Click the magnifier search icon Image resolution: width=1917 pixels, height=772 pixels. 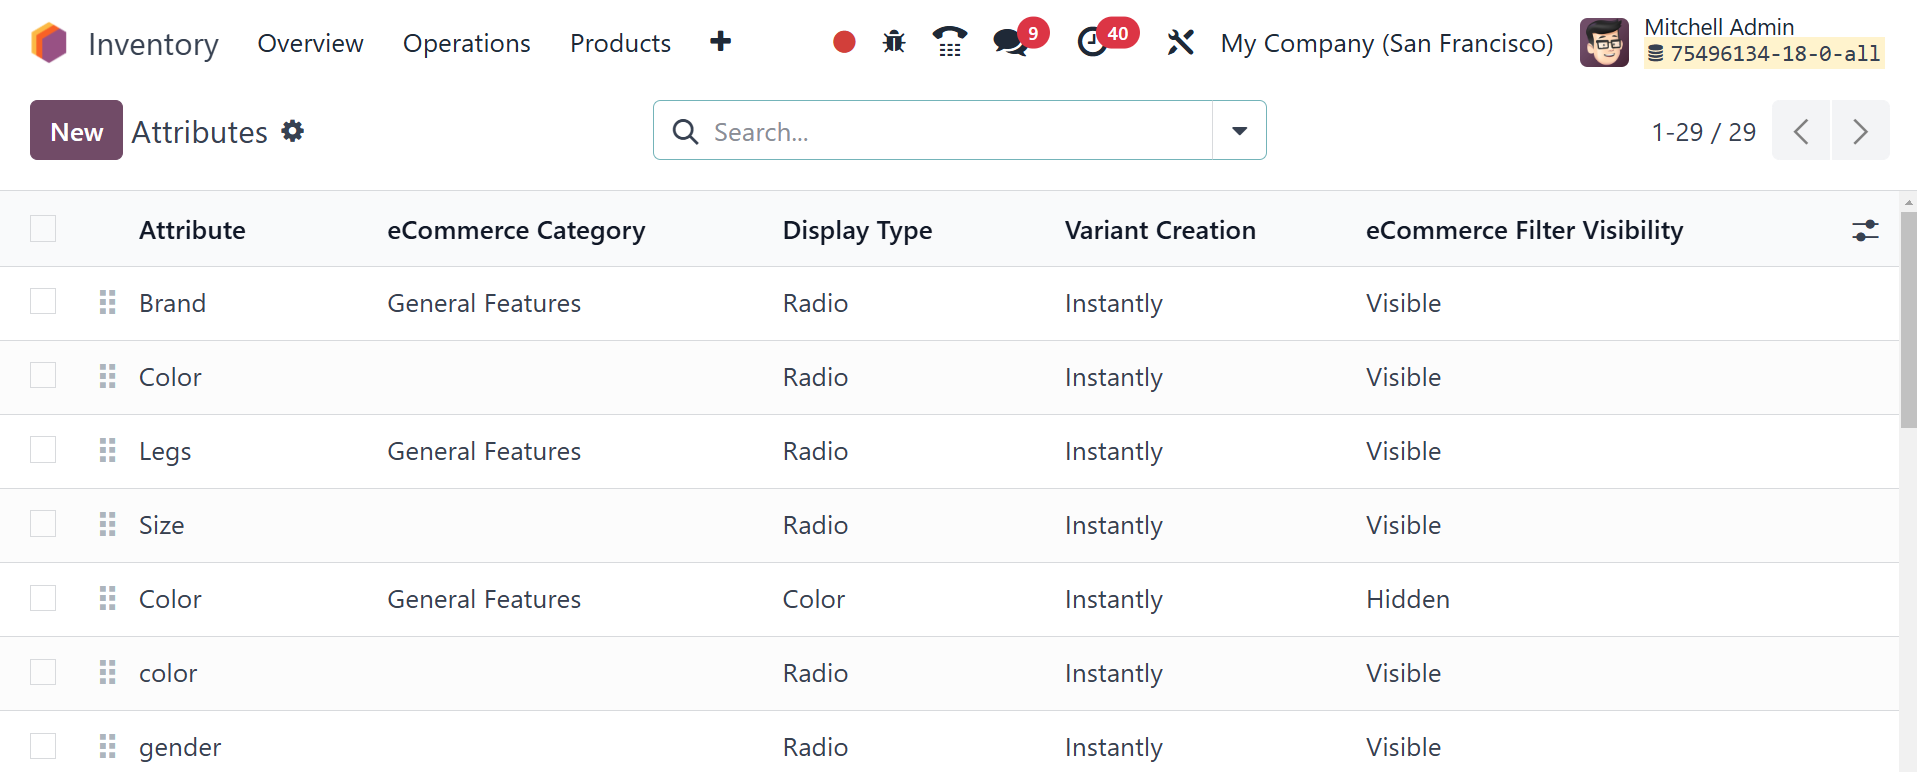coord(685,131)
